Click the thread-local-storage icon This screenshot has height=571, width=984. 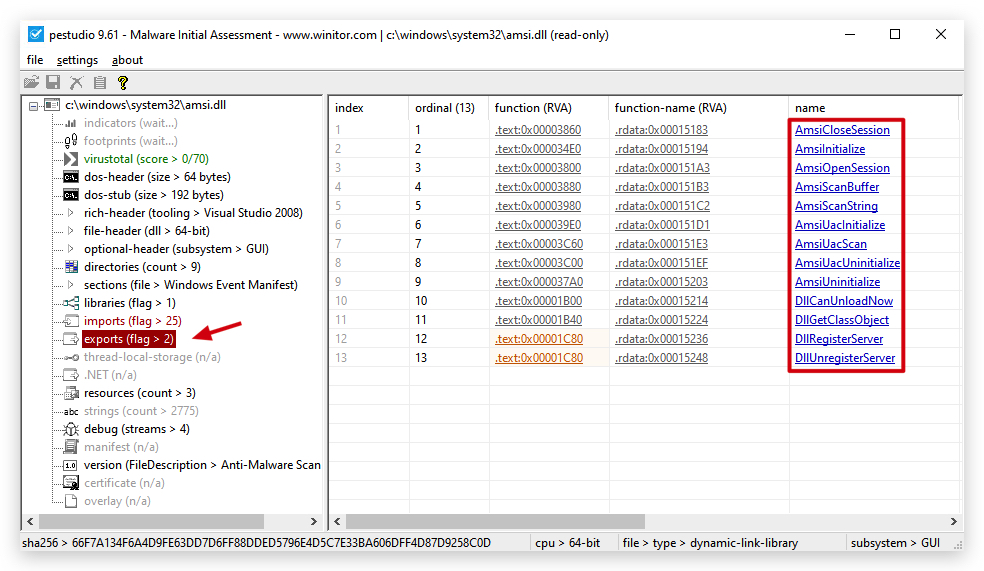[71, 357]
